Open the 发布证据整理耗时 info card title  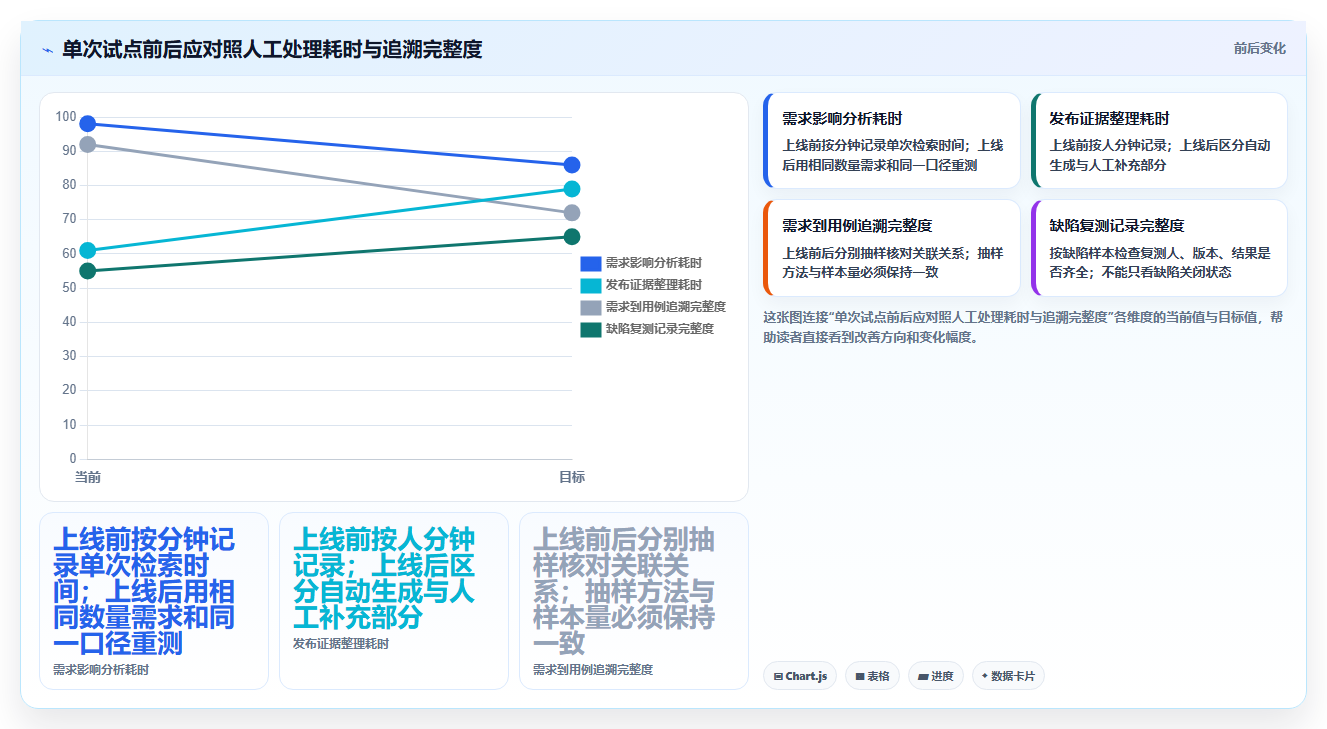(x=1110, y=119)
